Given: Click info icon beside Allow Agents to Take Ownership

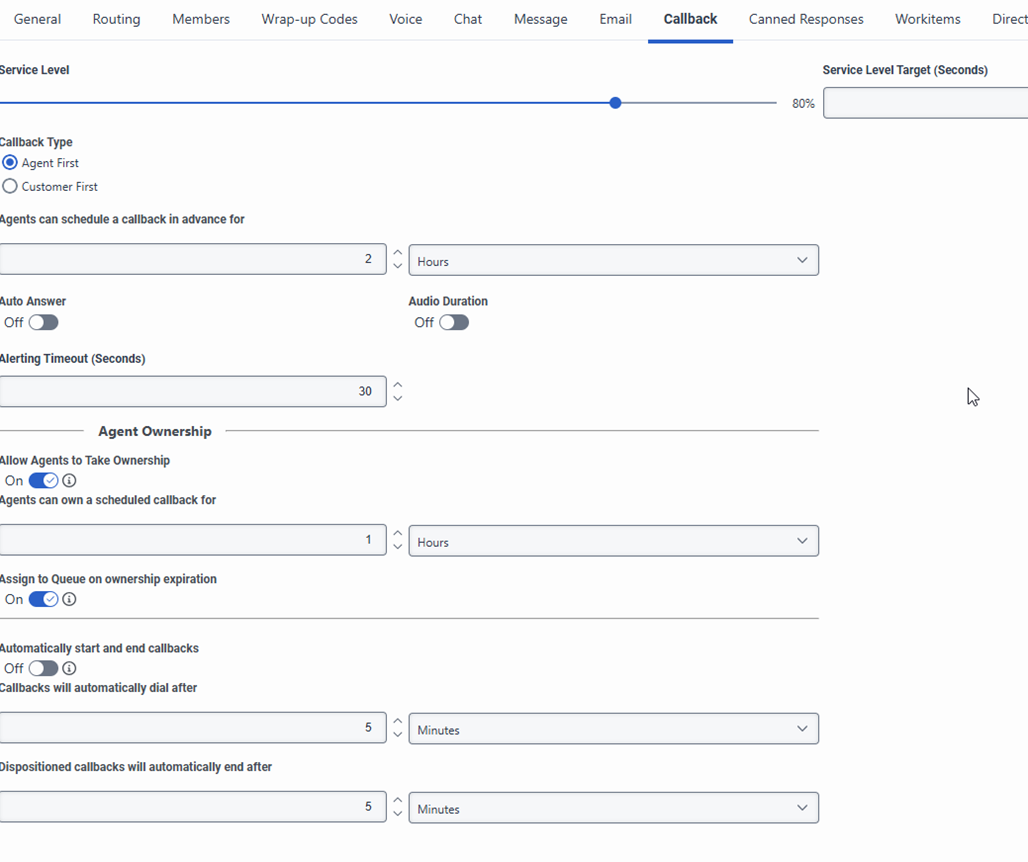Looking at the screenshot, I should click(69, 481).
